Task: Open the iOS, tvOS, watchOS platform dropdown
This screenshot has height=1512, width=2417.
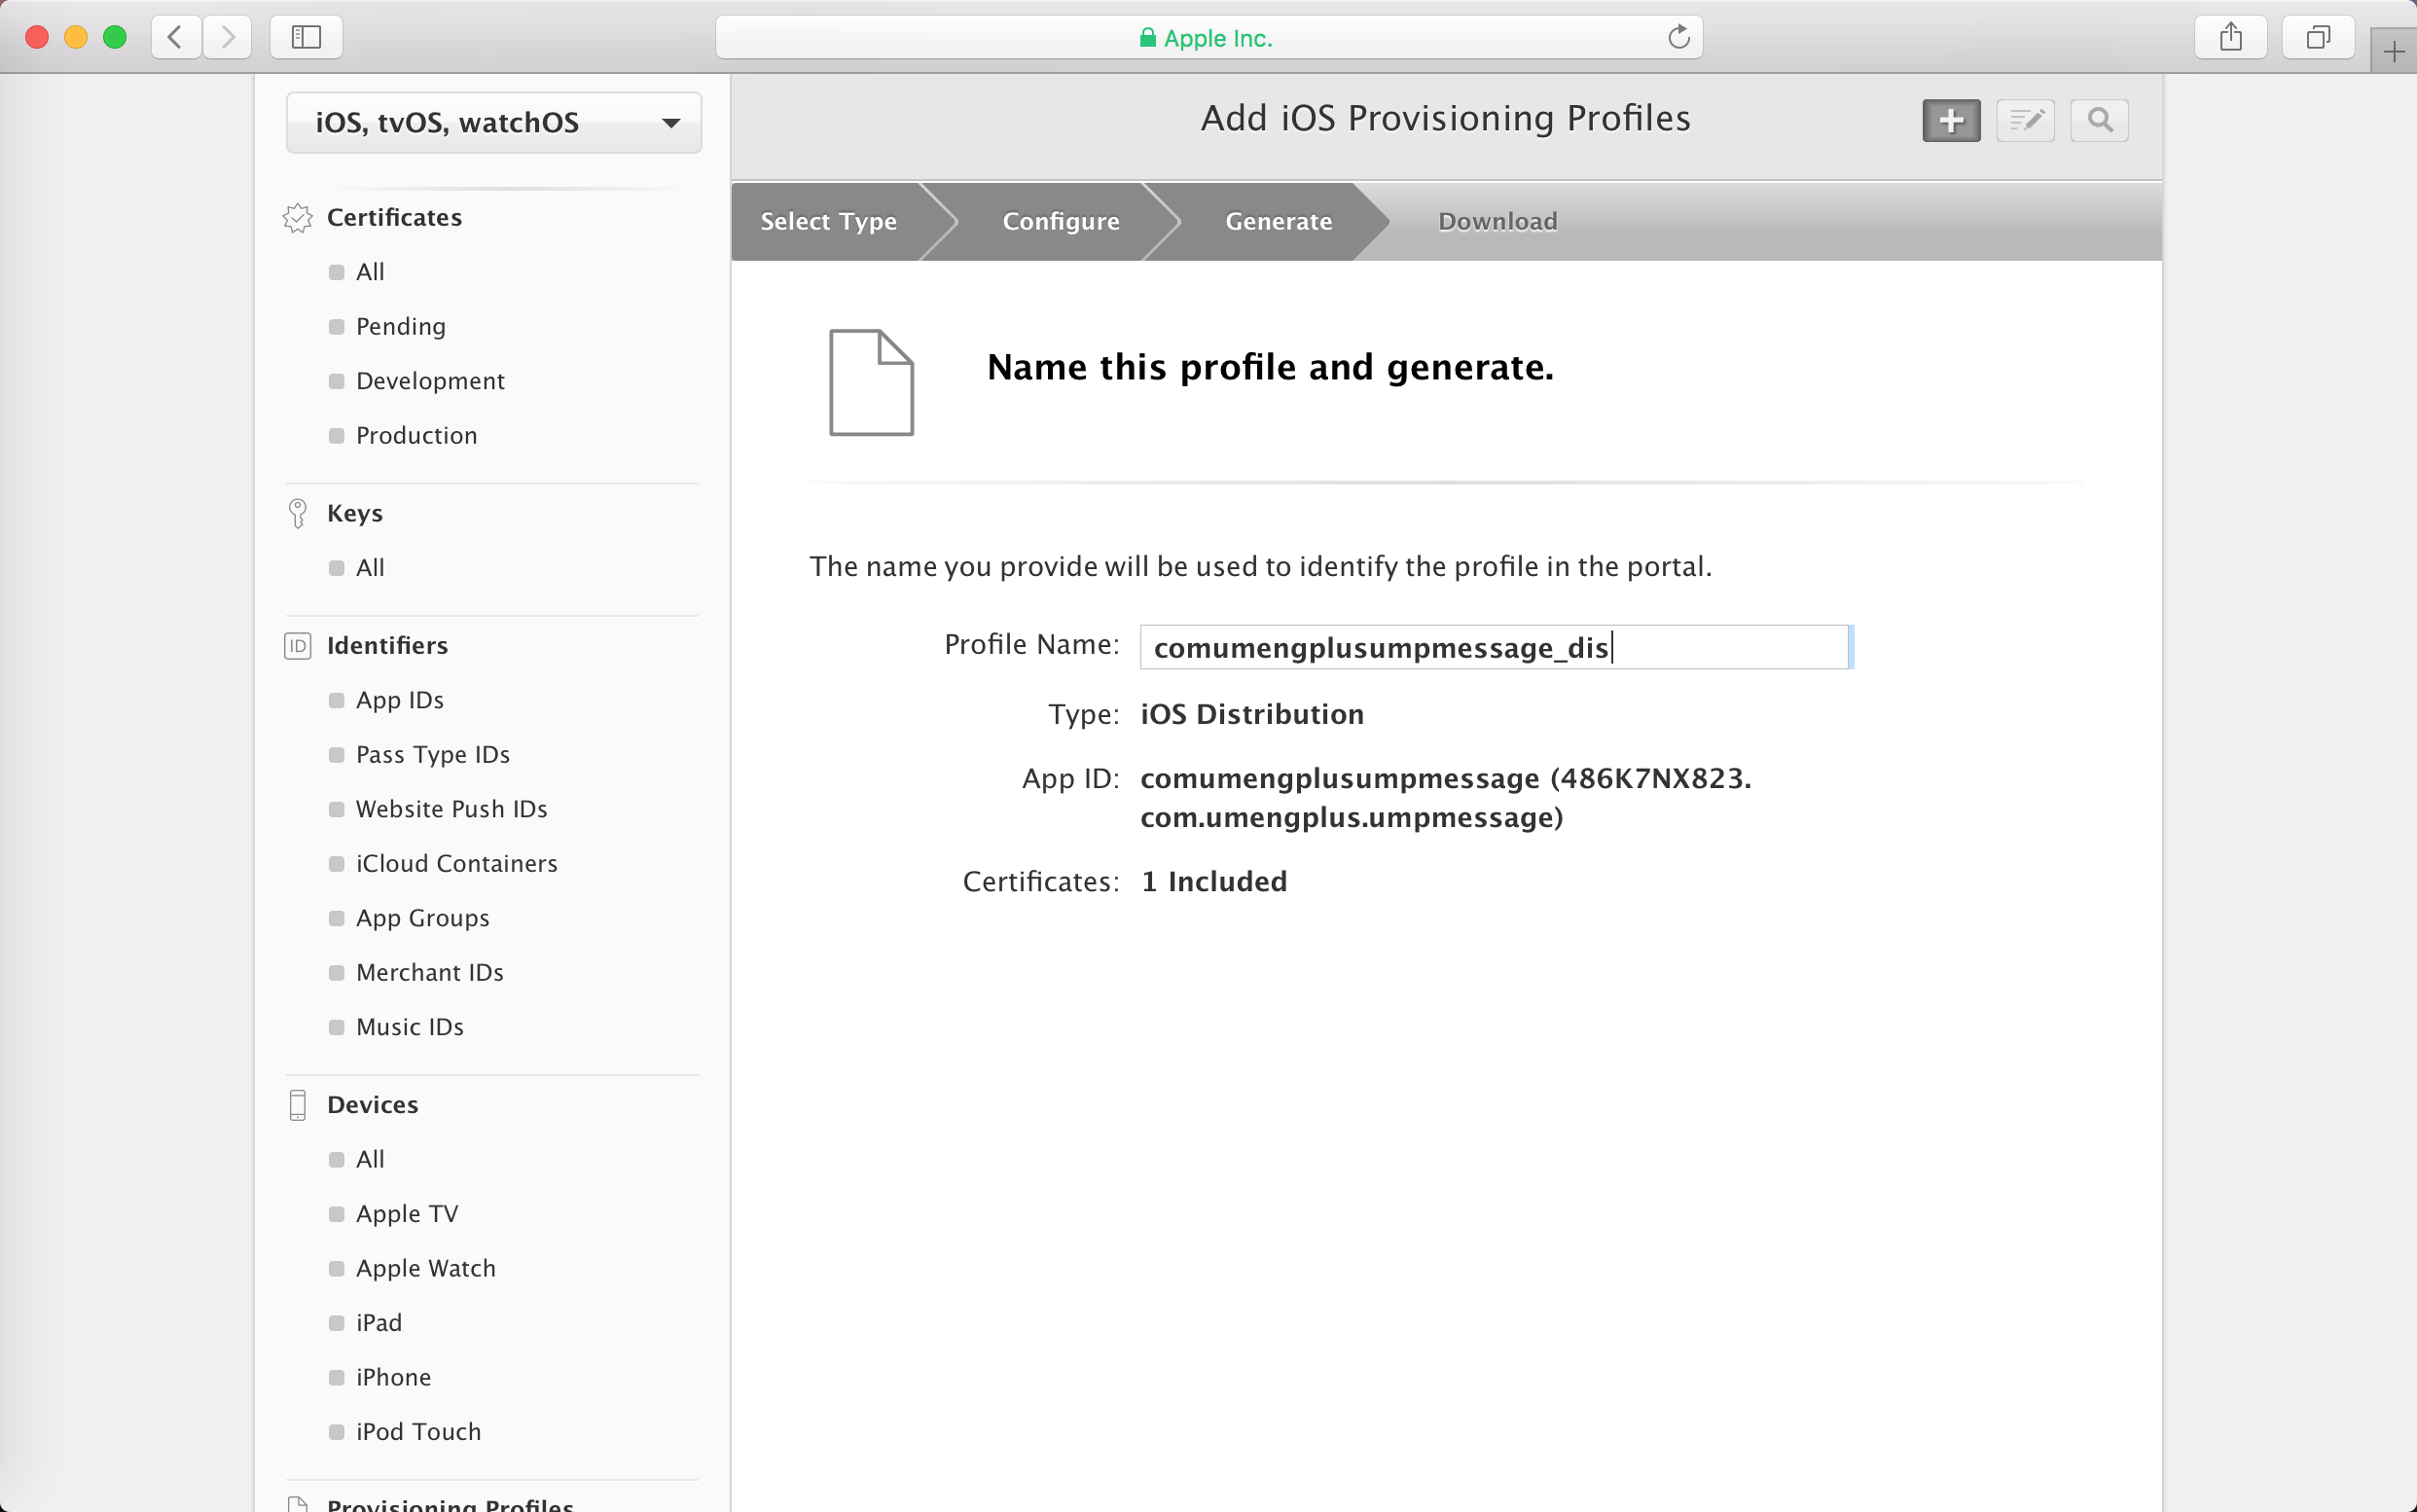Action: tap(494, 122)
